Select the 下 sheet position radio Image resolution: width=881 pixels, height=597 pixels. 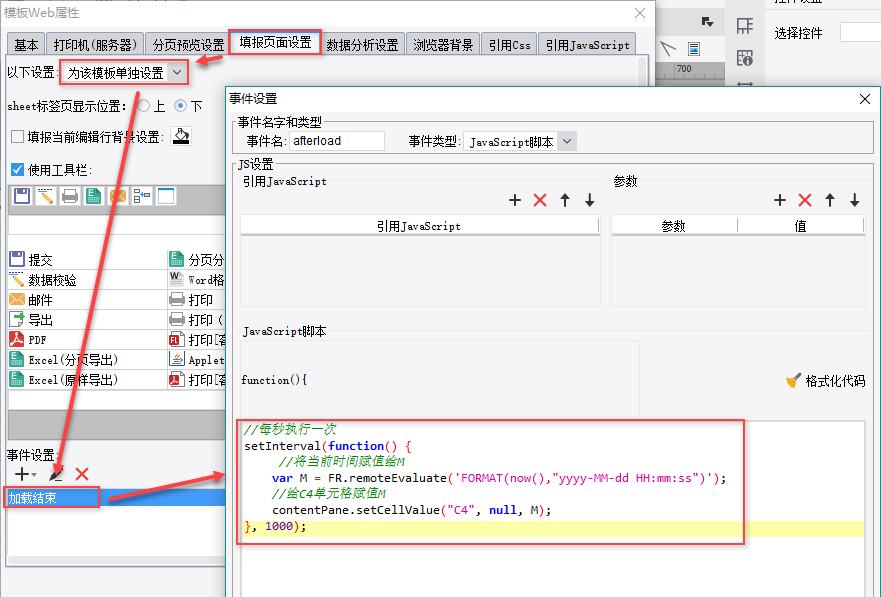180,106
